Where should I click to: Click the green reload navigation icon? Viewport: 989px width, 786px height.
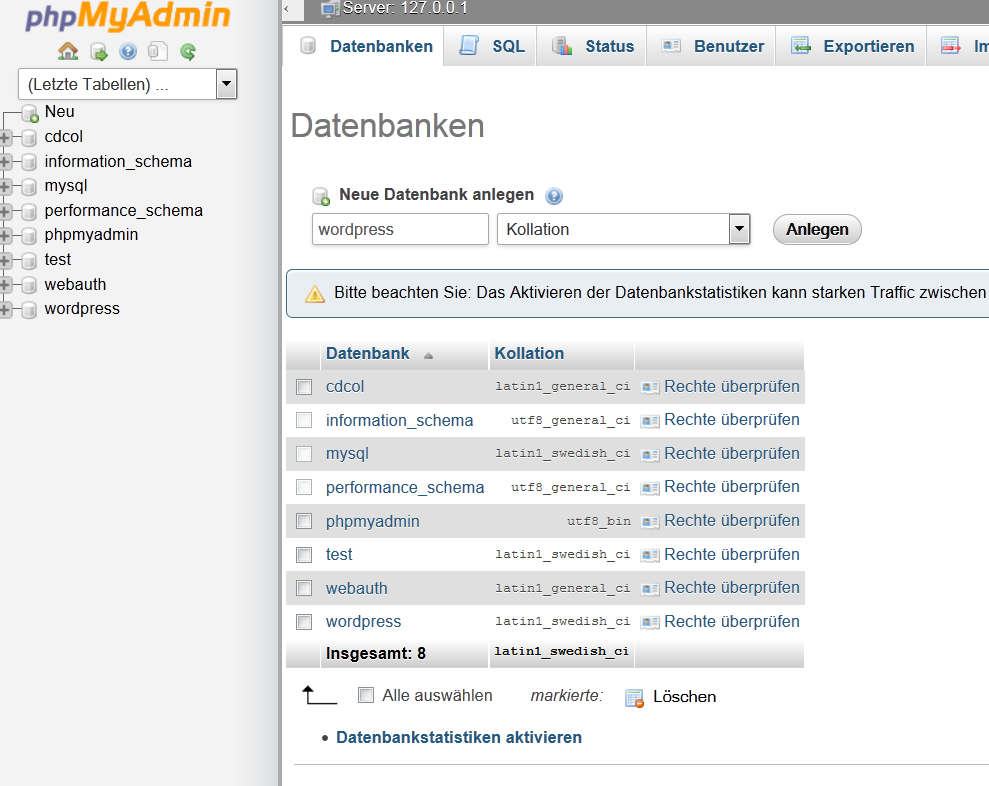188,51
